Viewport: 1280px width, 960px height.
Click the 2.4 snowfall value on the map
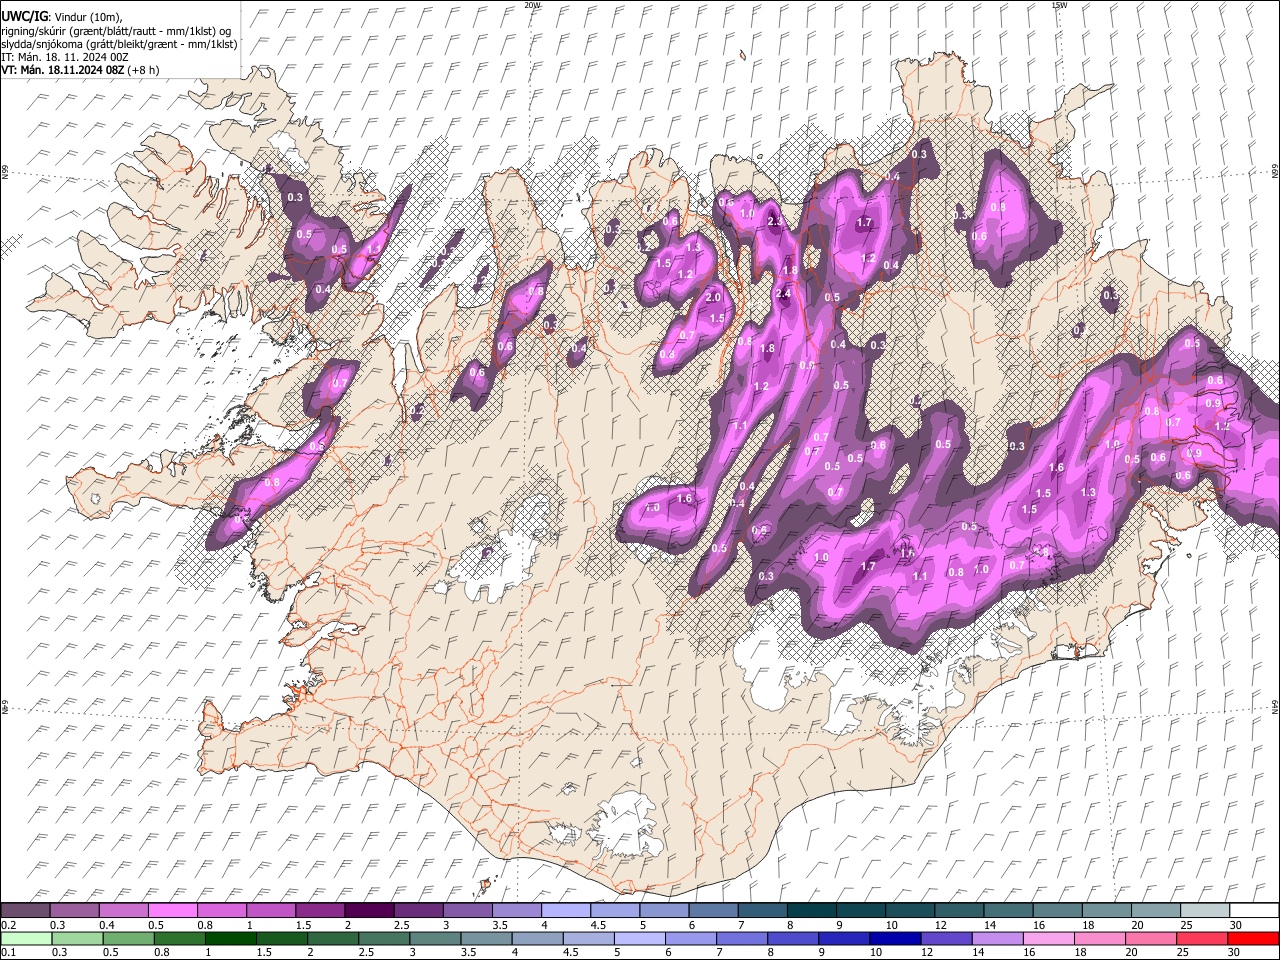point(783,294)
